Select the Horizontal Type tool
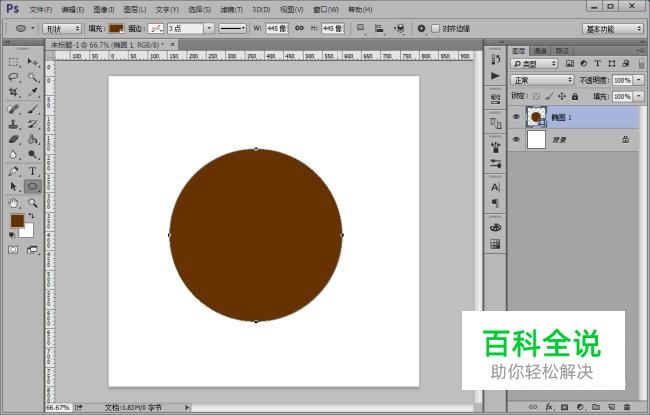The width and height of the screenshot is (650, 415). (32, 171)
